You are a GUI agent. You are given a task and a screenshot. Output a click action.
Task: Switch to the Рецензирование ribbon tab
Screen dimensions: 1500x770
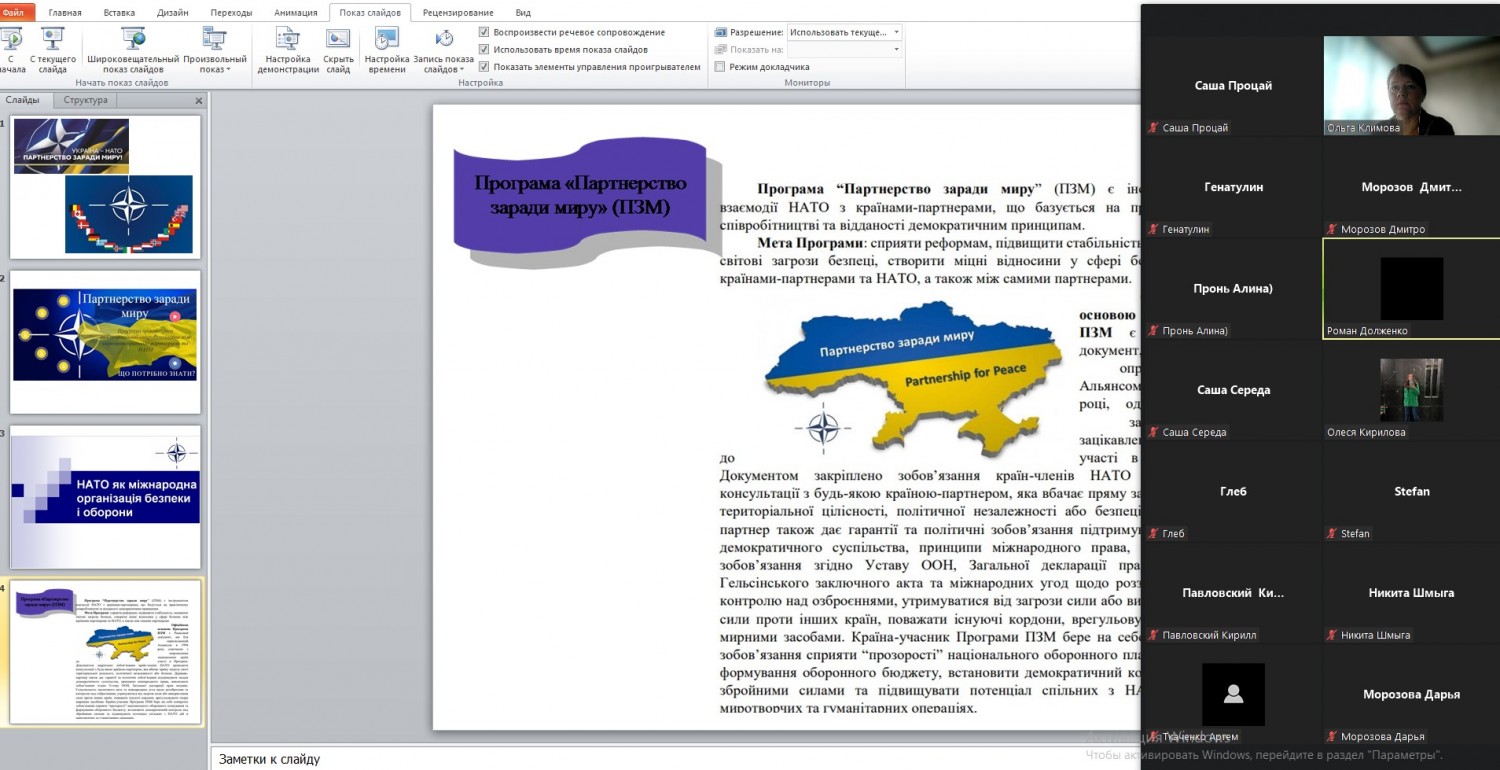tap(457, 13)
